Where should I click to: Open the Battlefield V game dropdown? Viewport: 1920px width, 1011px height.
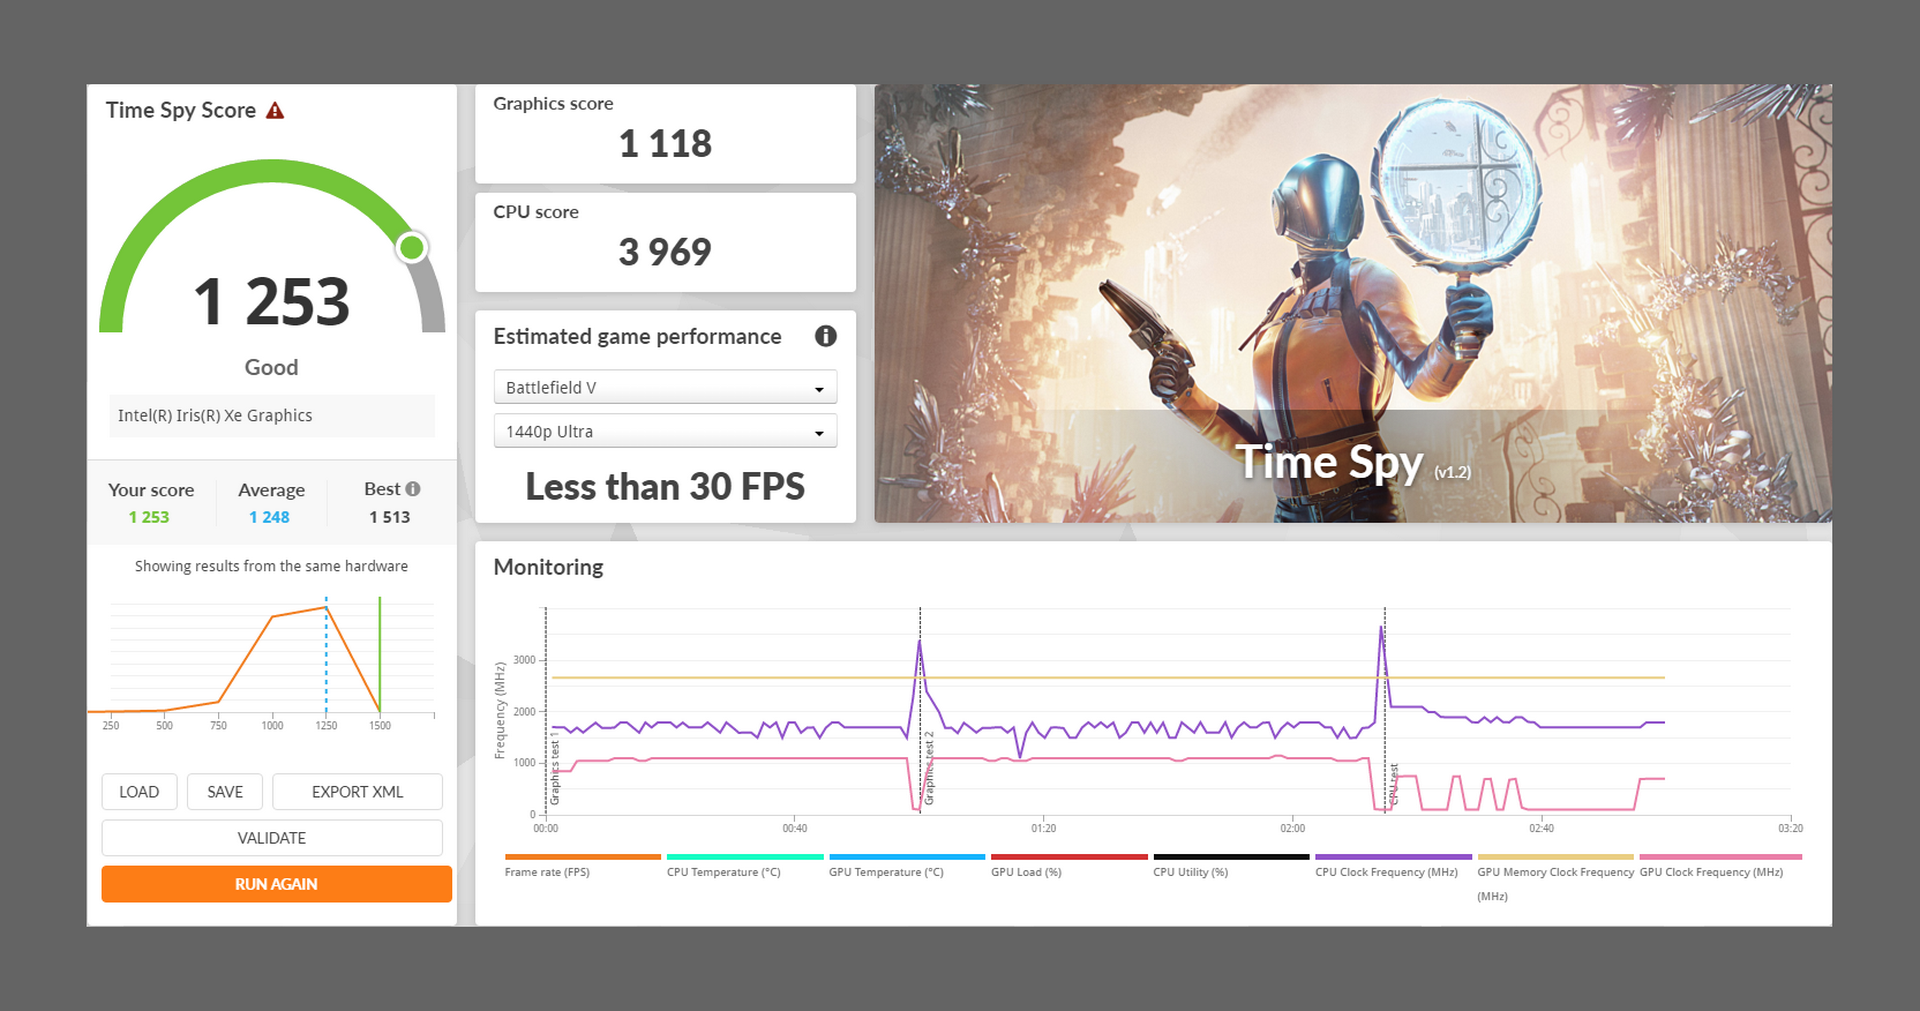665,387
